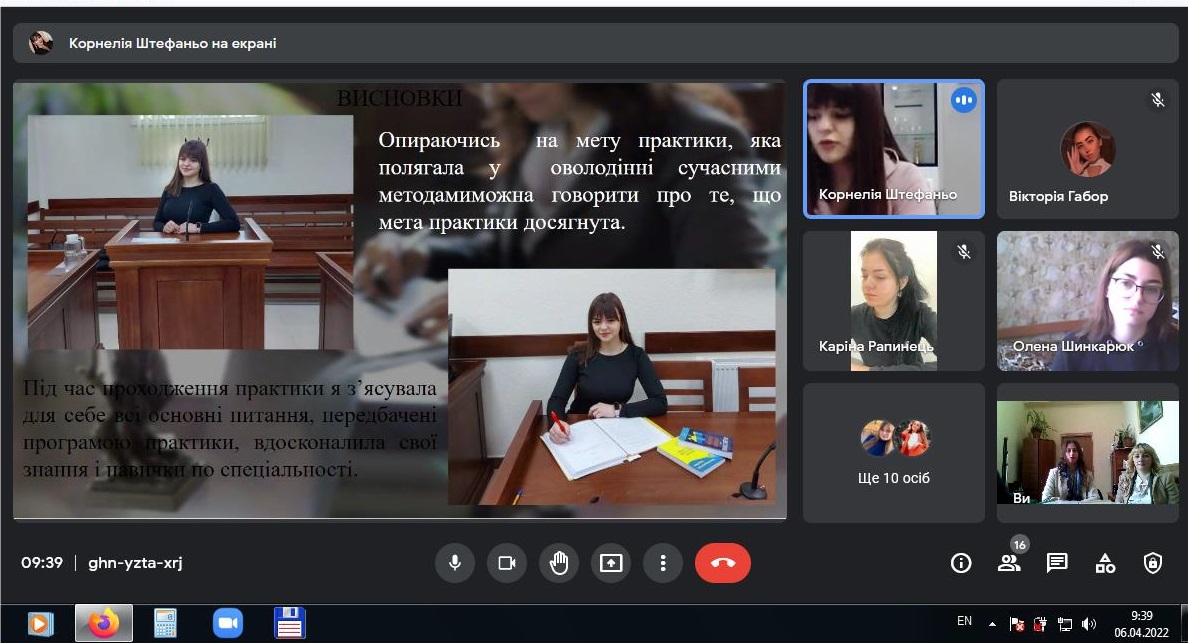Viewport: 1188px width, 643px height.
Task: Click the action center flag tray icon
Action: point(1017,624)
